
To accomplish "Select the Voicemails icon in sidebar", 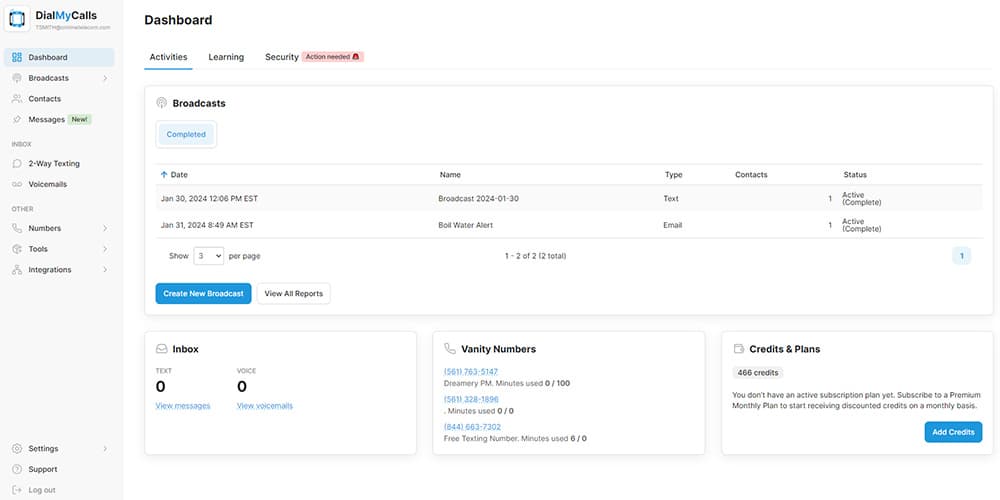I will click(x=17, y=185).
